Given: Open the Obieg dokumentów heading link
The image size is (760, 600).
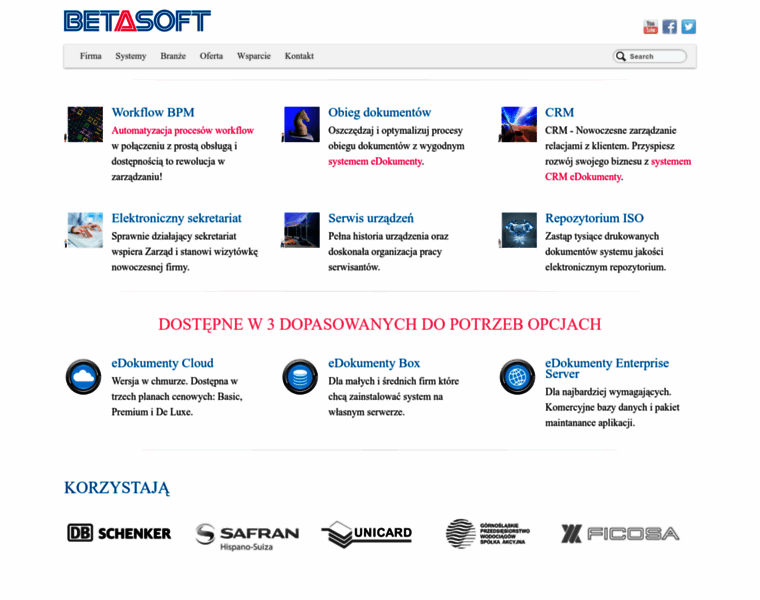Looking at the screenshot, I should click(x=380, y=112).
